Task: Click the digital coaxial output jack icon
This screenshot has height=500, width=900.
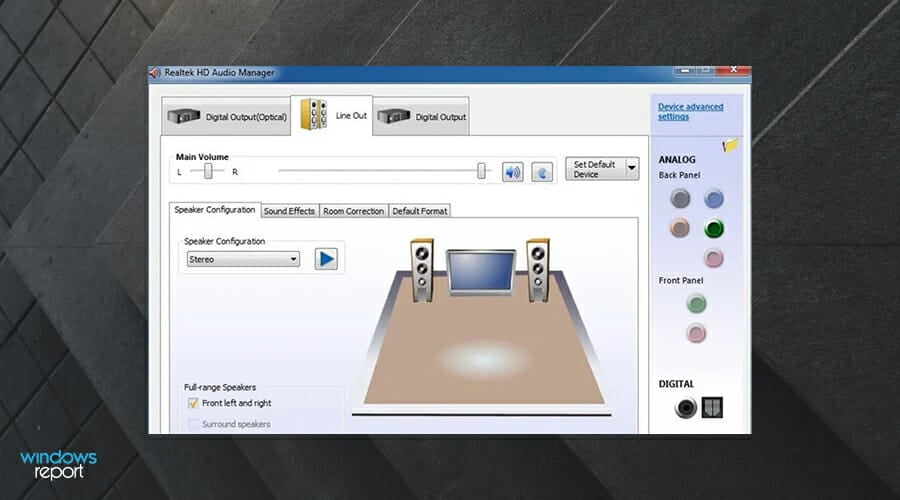Action: click(685, 407)
